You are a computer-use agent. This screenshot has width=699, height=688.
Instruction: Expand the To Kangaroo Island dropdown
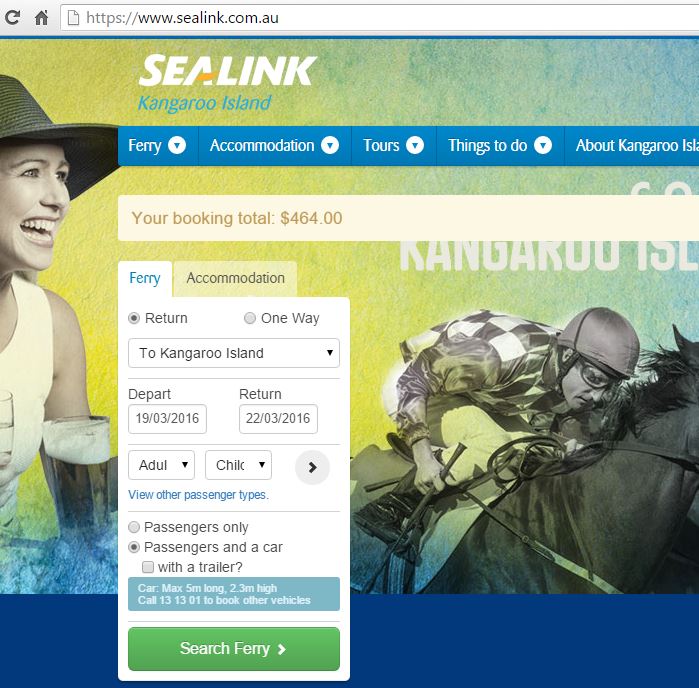234,353
